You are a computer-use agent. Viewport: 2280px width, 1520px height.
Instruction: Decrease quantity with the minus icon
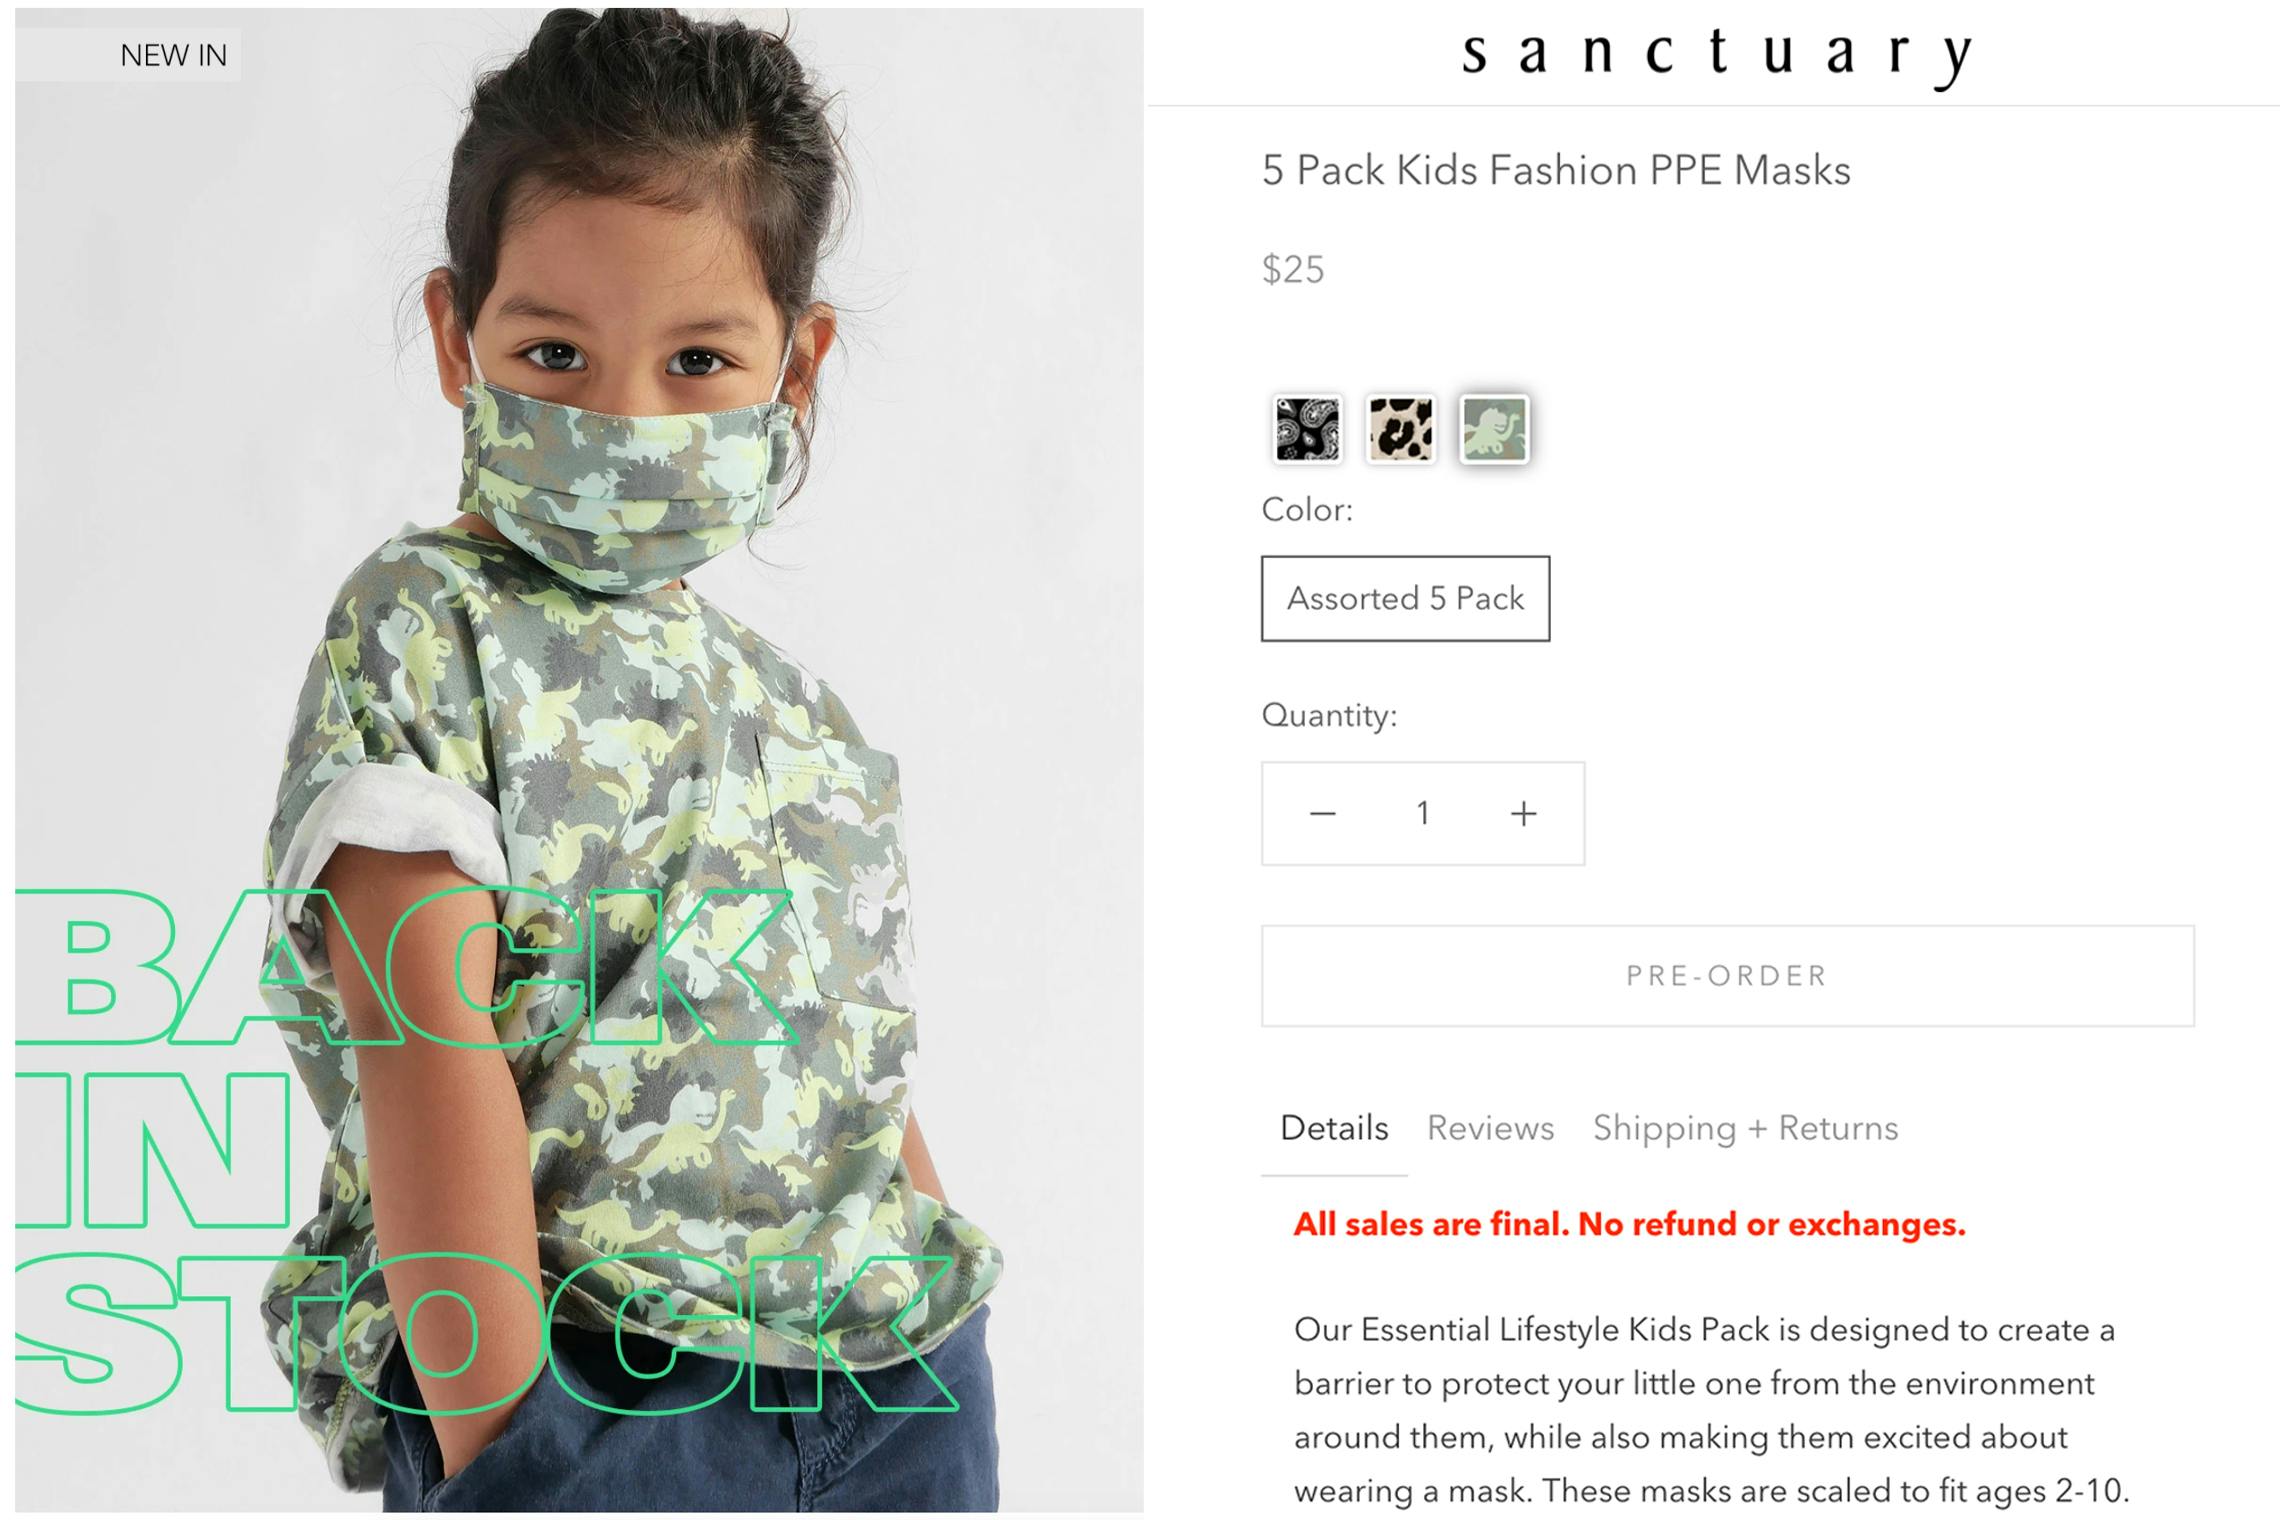tap(1322, 814)
